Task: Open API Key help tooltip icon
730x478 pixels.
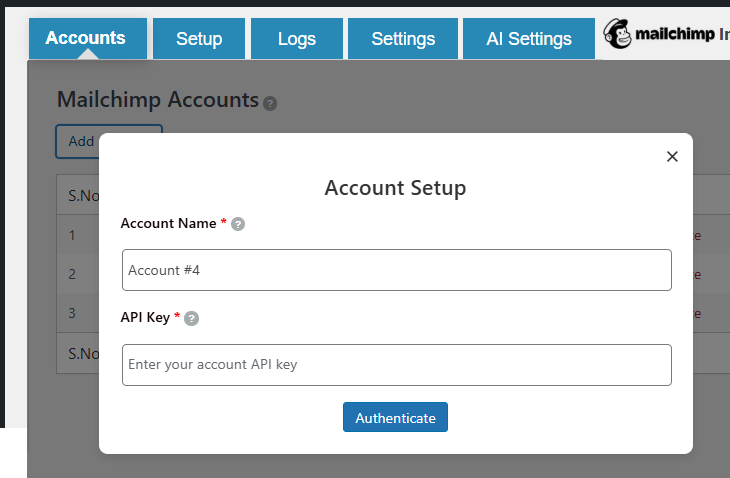Action: click(x=191, y=318)
